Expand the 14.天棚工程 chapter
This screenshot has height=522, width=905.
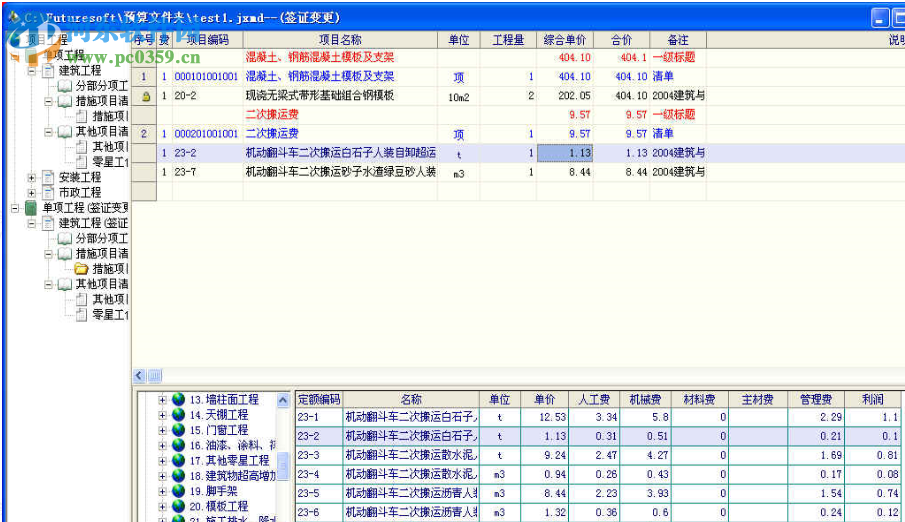pos(162,415)
